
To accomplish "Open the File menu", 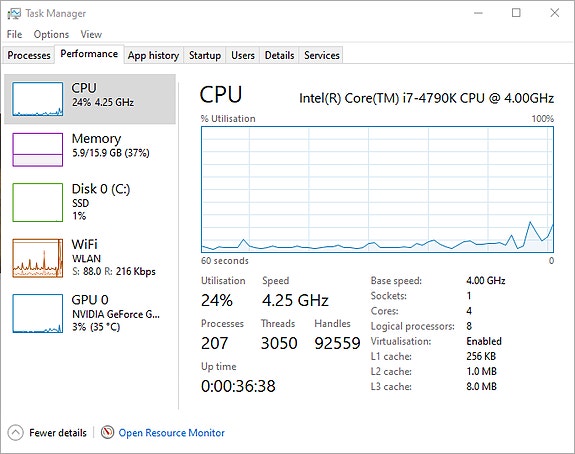I will coord(14,34).
